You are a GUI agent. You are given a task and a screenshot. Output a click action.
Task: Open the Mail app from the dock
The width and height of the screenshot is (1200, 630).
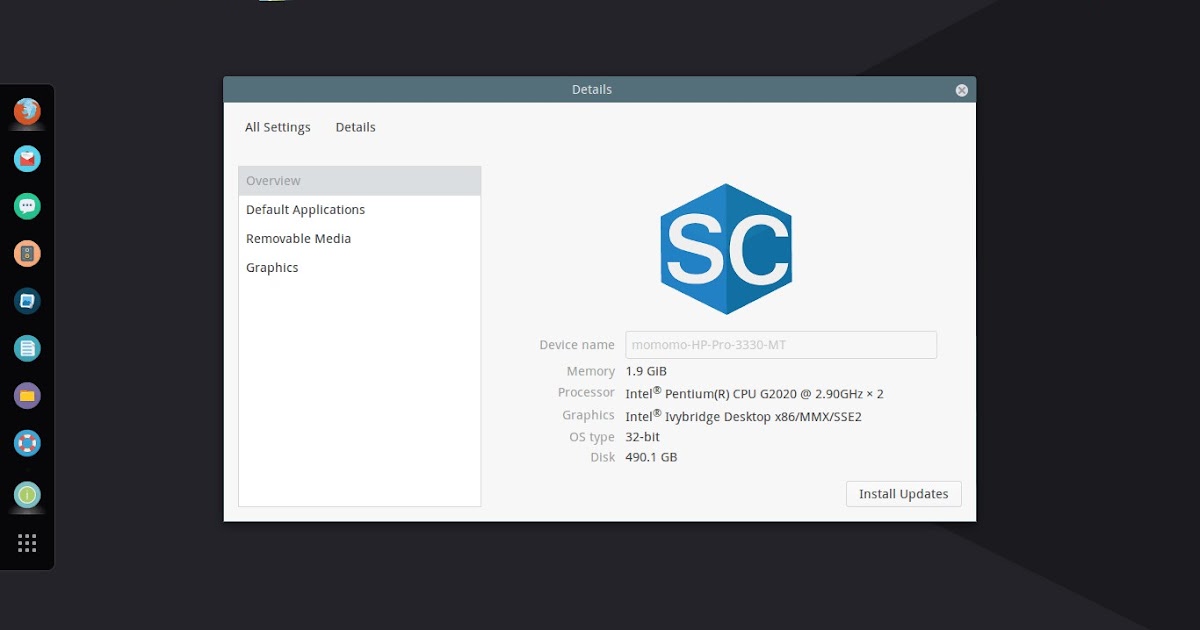point(26,158)
